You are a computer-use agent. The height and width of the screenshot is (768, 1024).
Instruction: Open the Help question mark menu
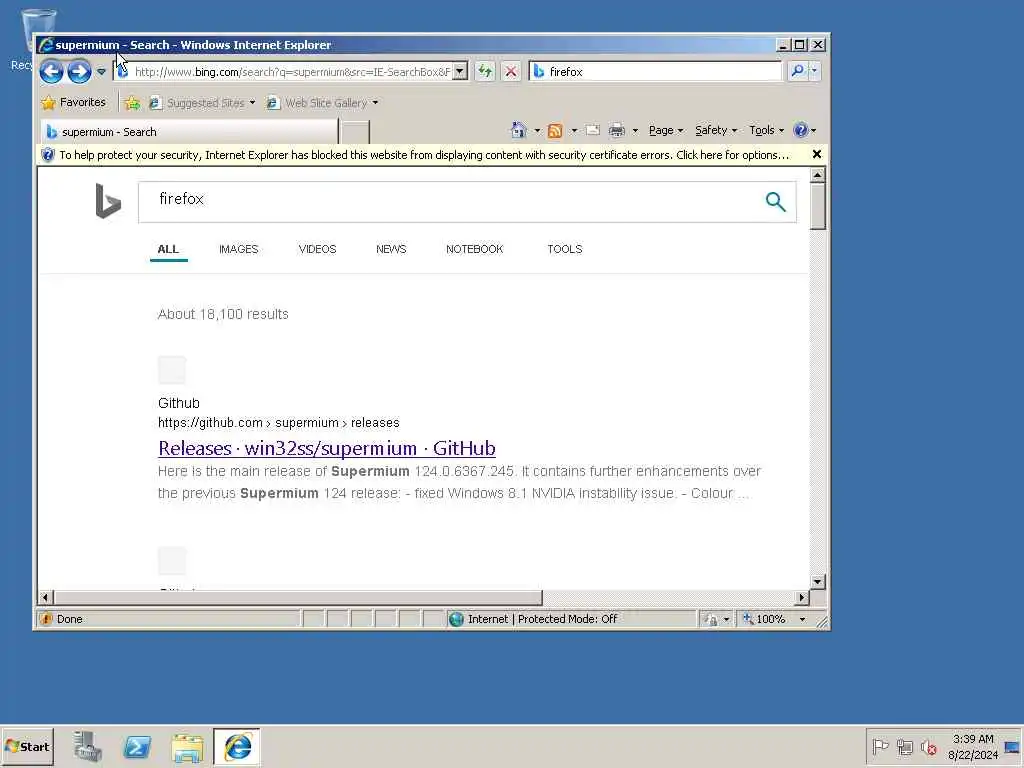tap(804, 130)
